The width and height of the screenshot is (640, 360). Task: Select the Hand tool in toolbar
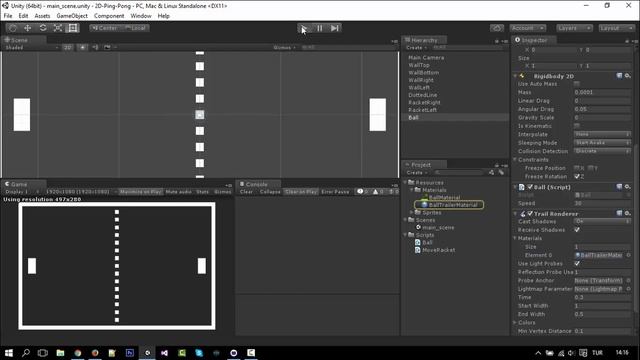coord(13,28)
